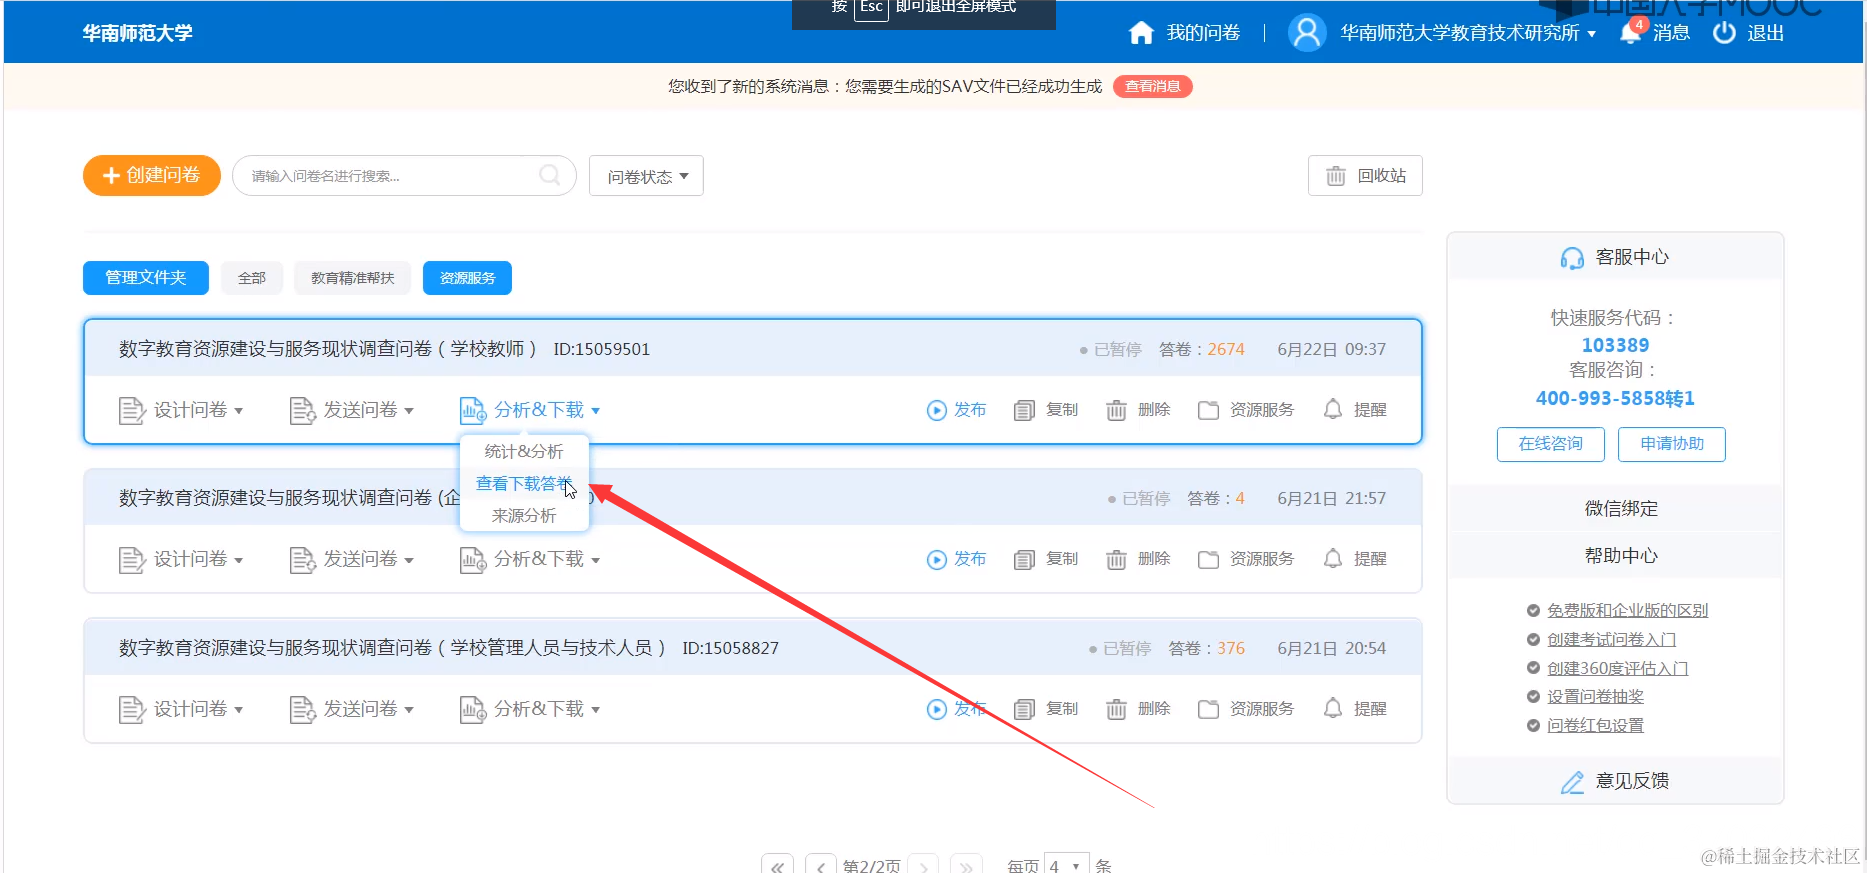Screen dimensions: 1867x873
Task: Expand 设计问卷 arrow for 学校教师 survey
Action: coord(238,411)
